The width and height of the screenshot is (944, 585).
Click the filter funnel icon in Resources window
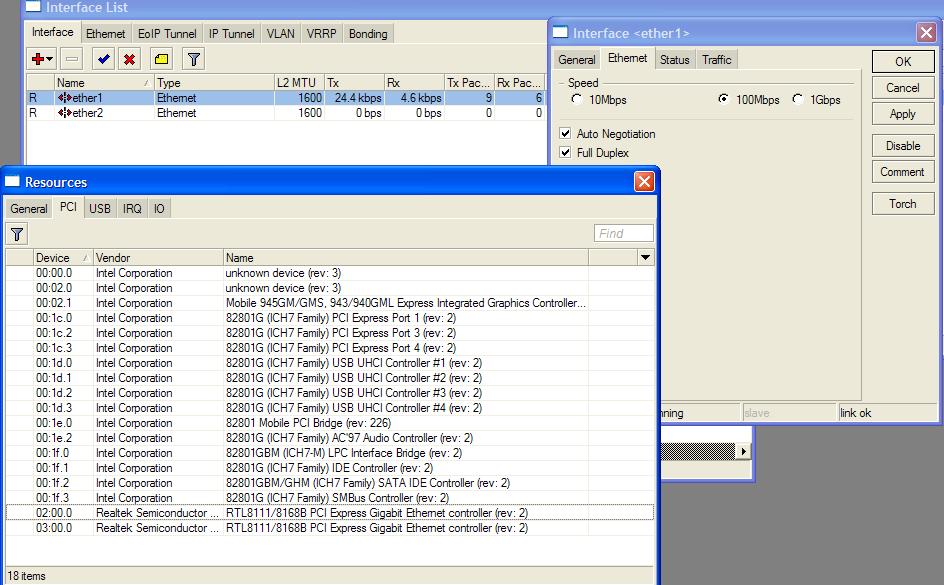(x=17, y=234)
